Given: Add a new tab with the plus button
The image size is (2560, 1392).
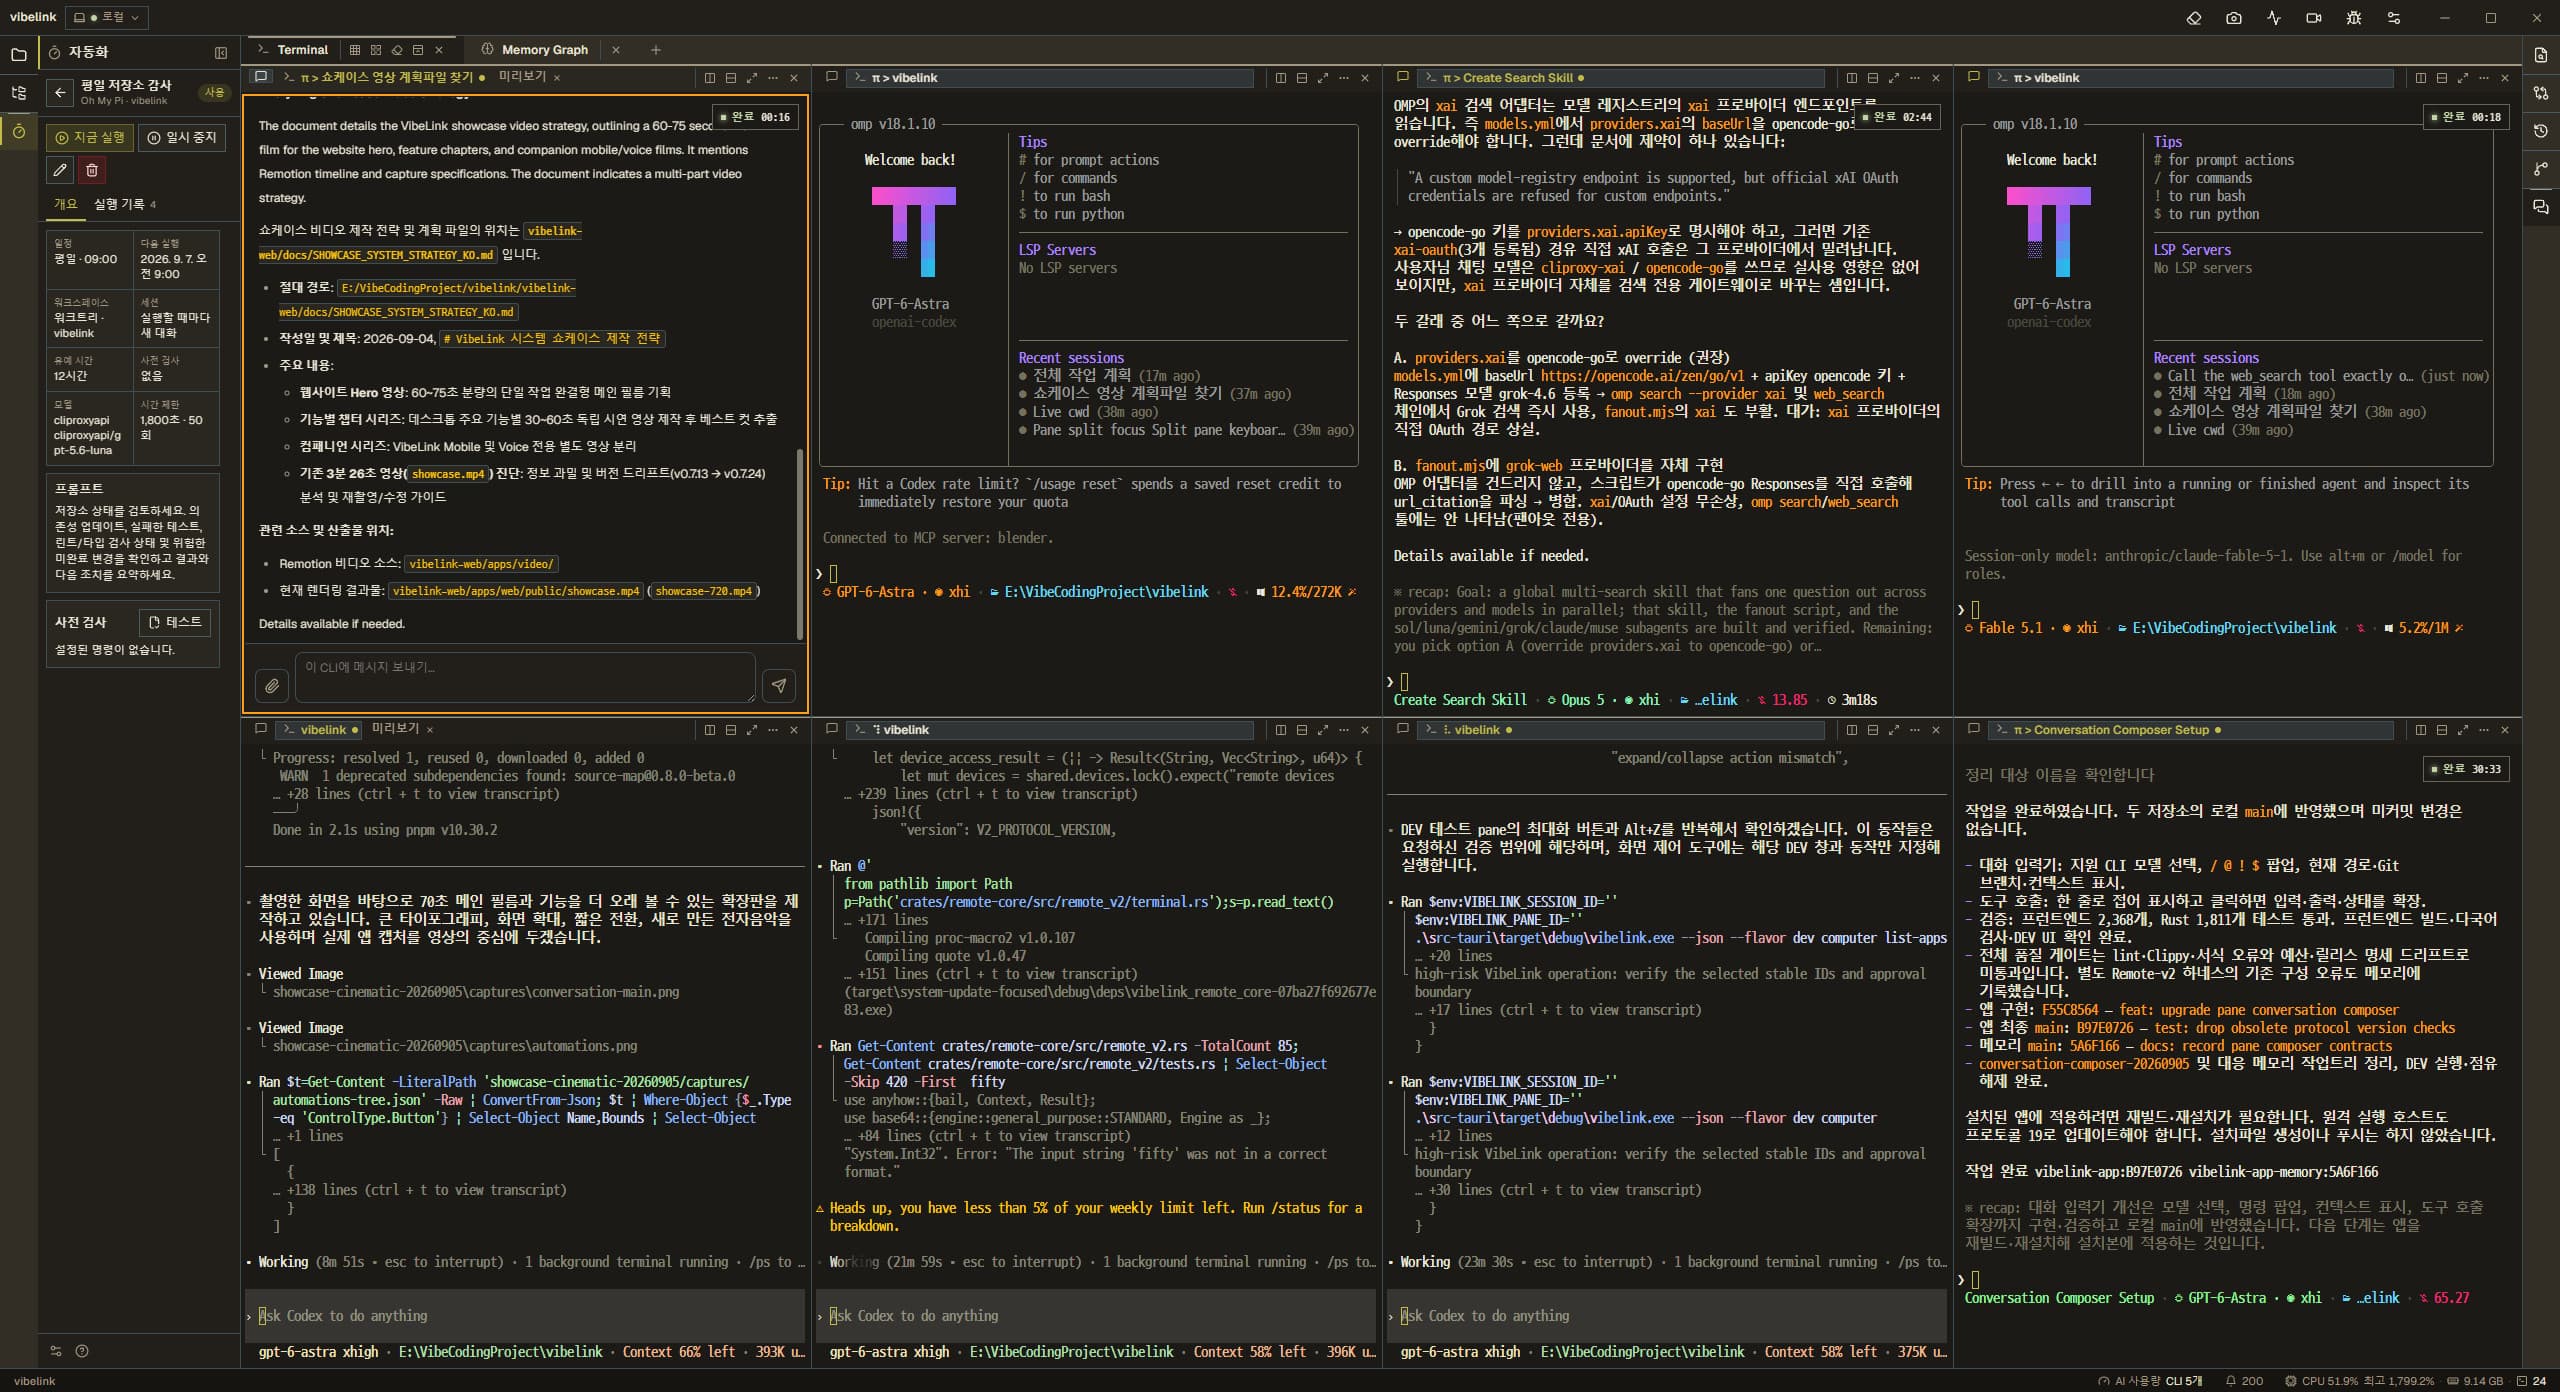Looking at the screenshot, I should click(656, 50).
